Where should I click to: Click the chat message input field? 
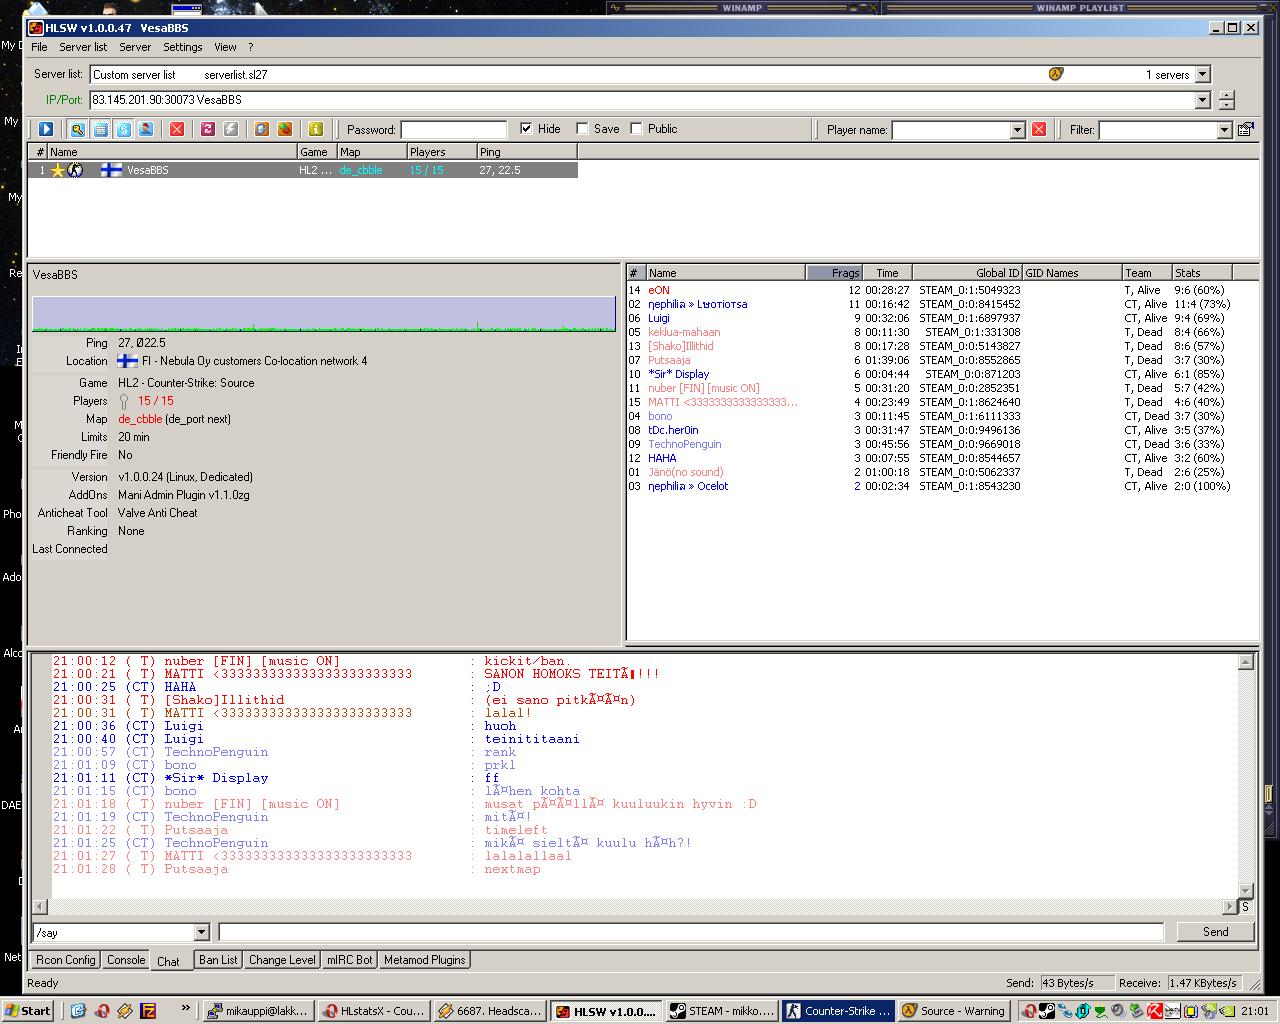coord(691,932)
